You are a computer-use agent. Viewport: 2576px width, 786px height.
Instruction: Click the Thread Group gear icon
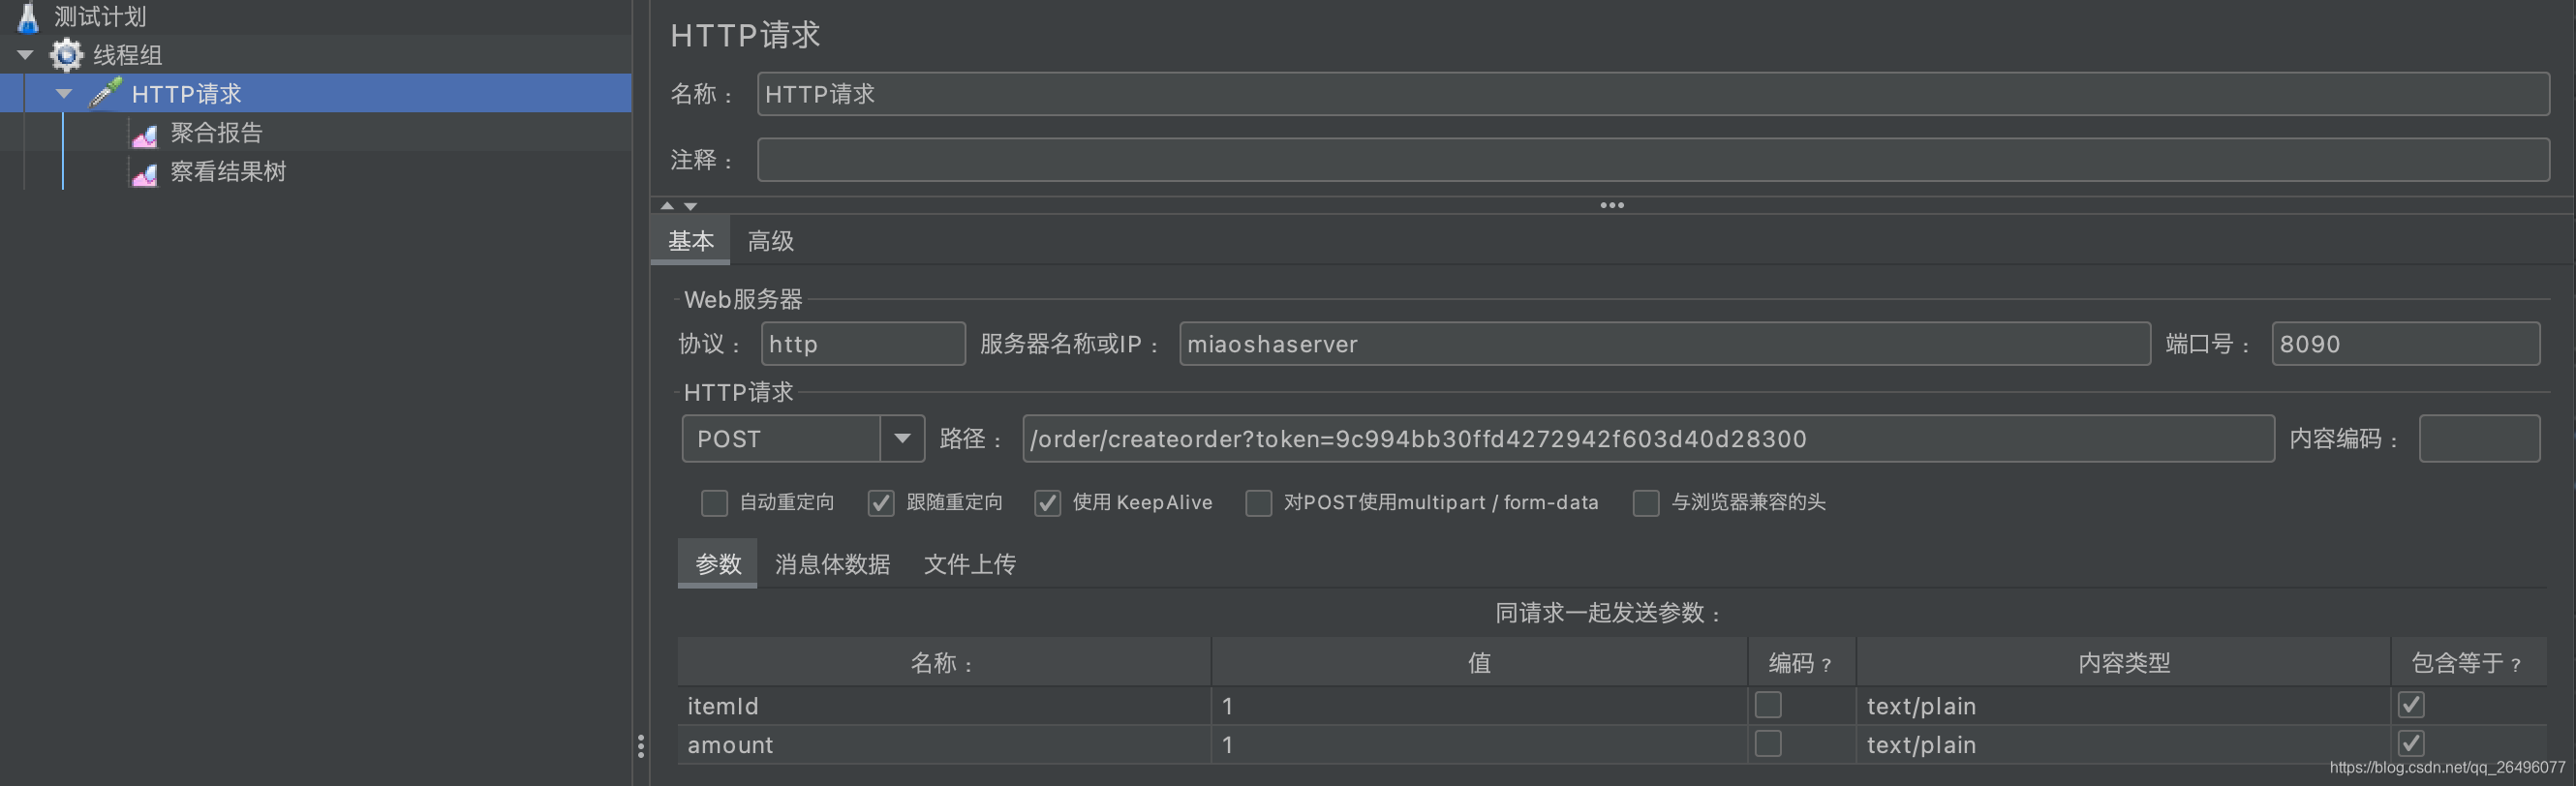[67, 55]
